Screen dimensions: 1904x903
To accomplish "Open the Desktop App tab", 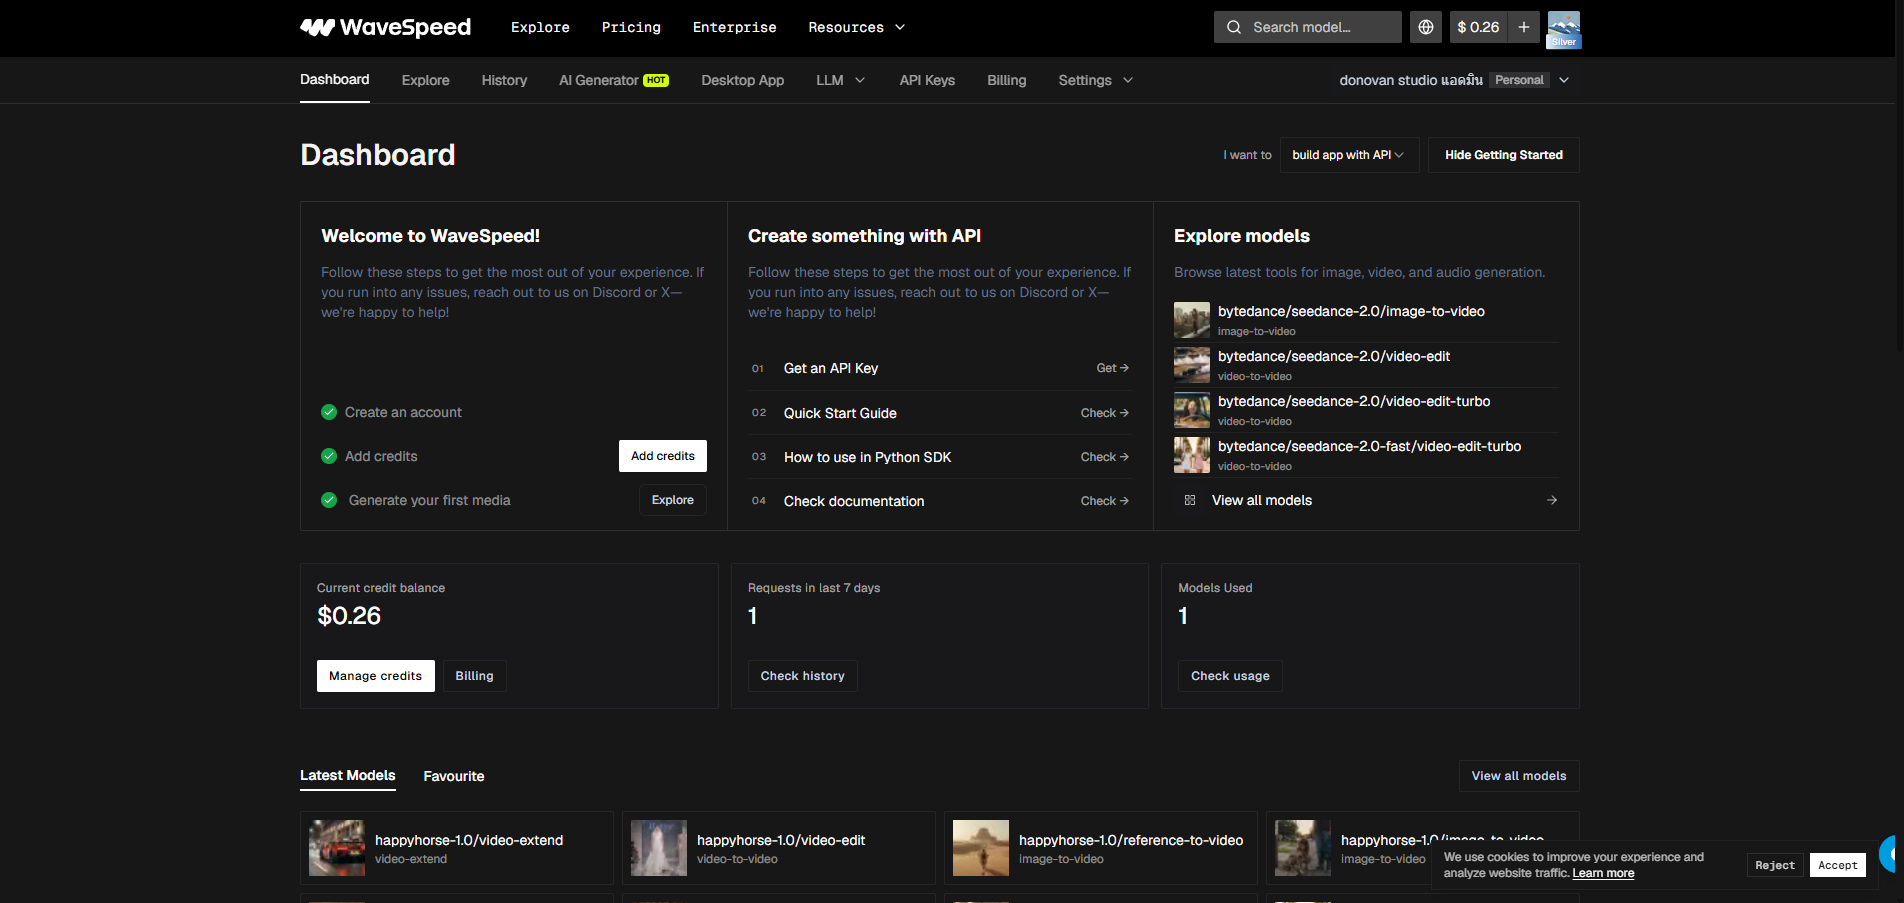I will point(743,80).
